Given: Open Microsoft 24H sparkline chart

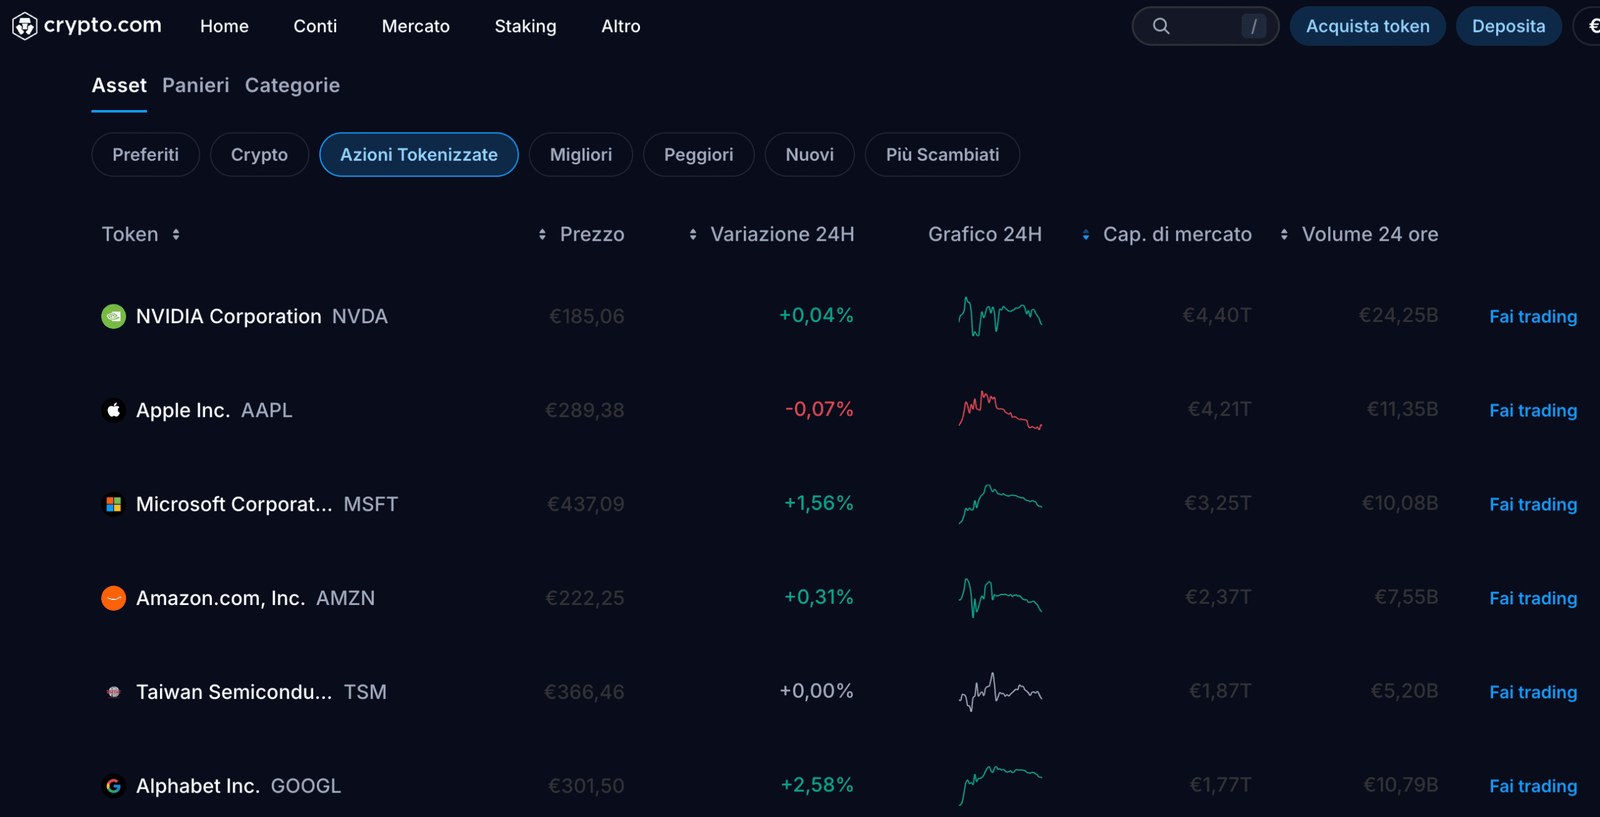Looking at the screenshot, I should tap(1000, 504).
